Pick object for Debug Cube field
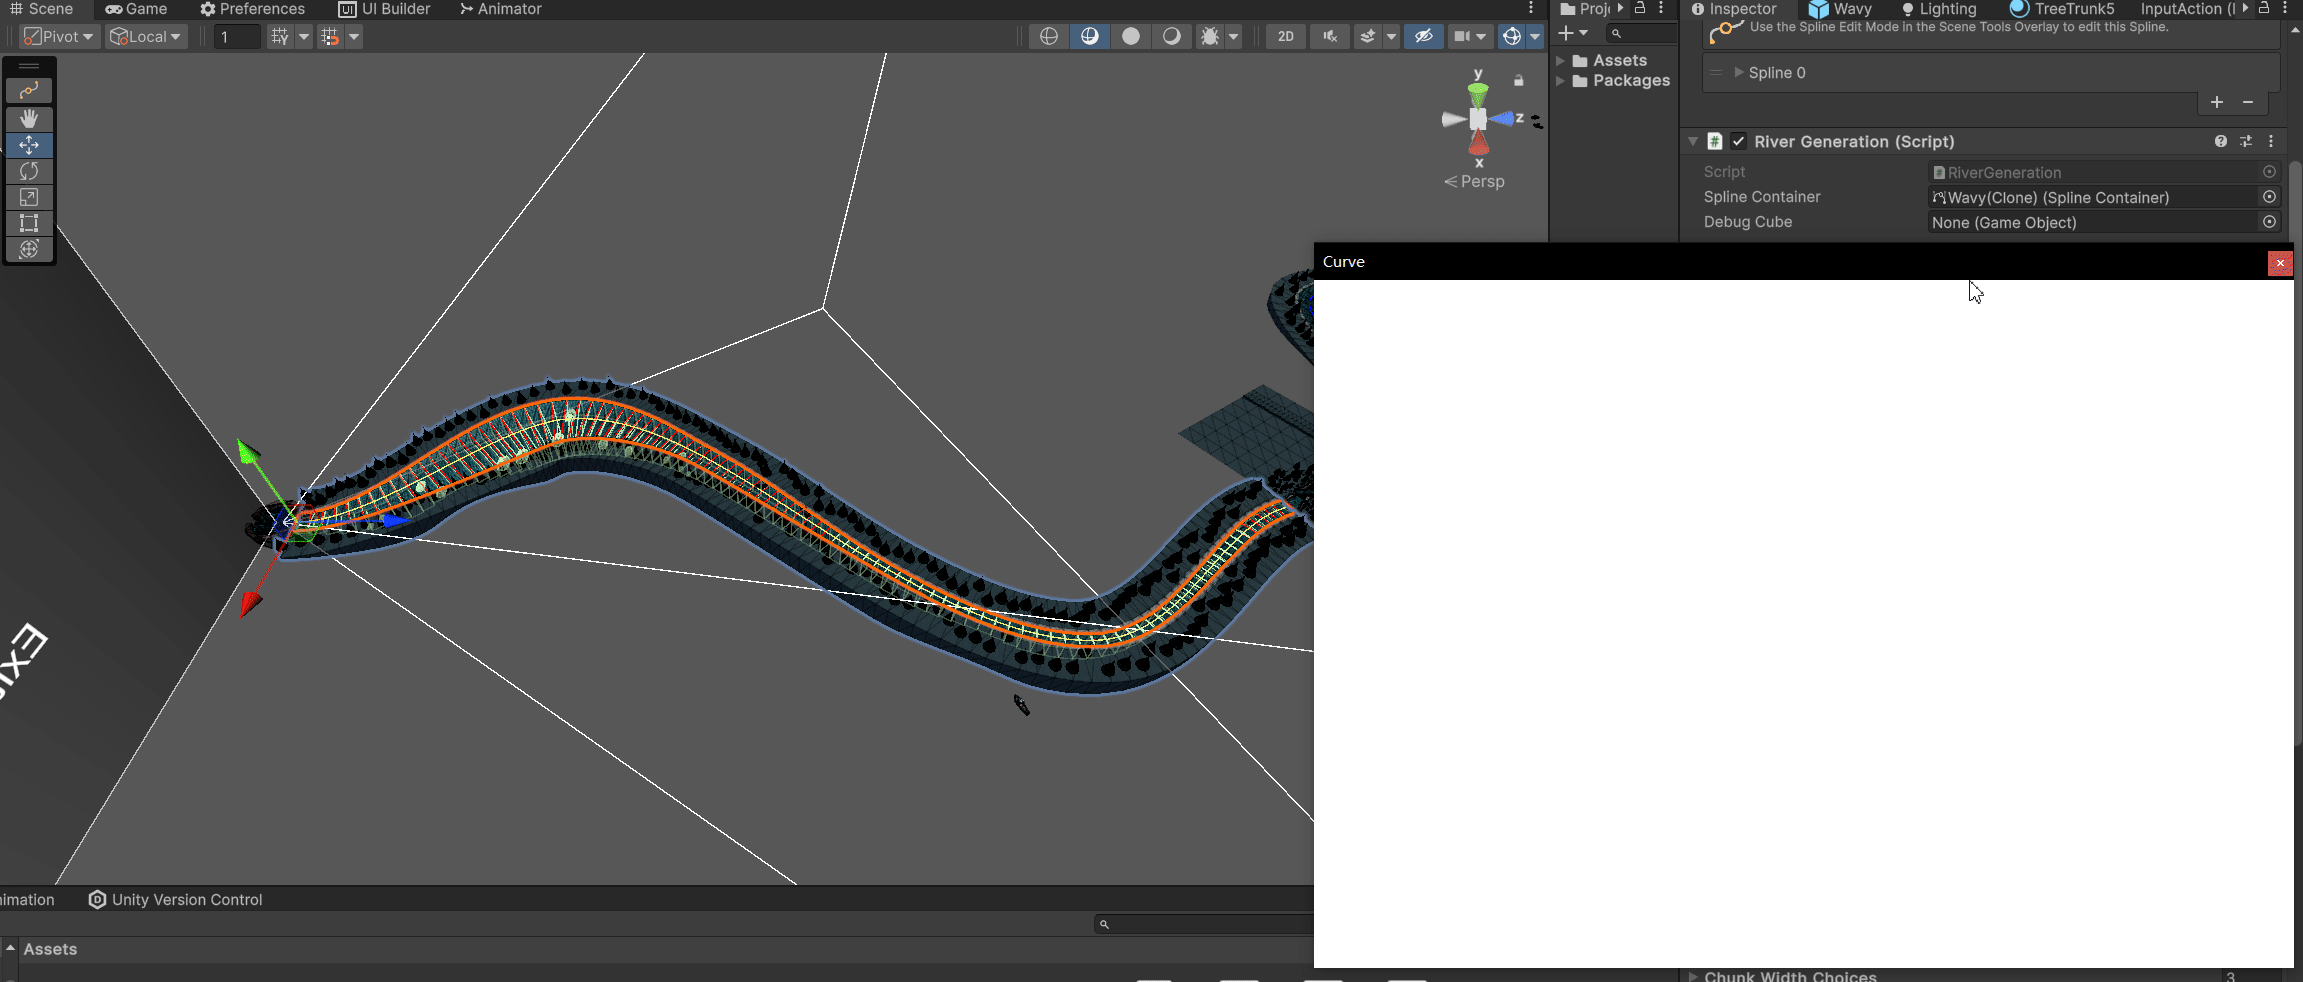This screenshot has width=2303, height=982. [2269, 222]
